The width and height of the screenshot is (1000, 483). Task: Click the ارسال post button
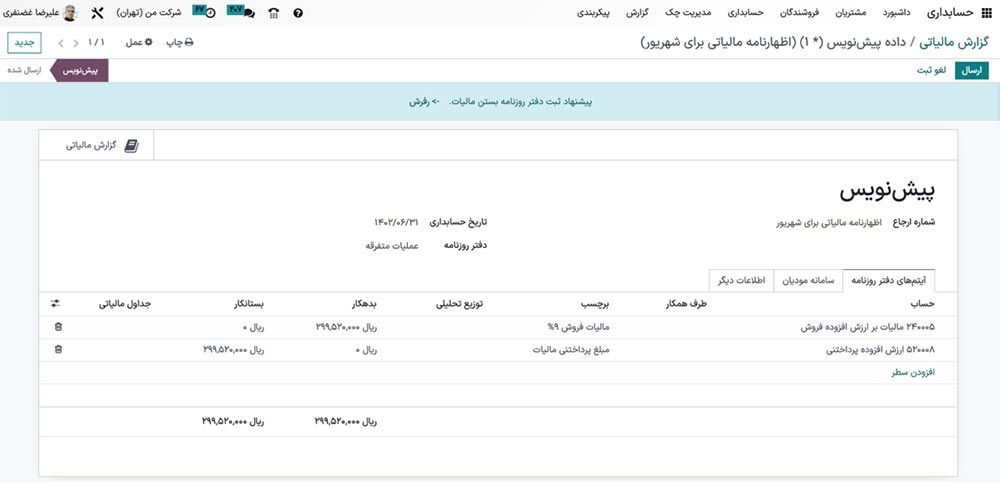[971, 71]
